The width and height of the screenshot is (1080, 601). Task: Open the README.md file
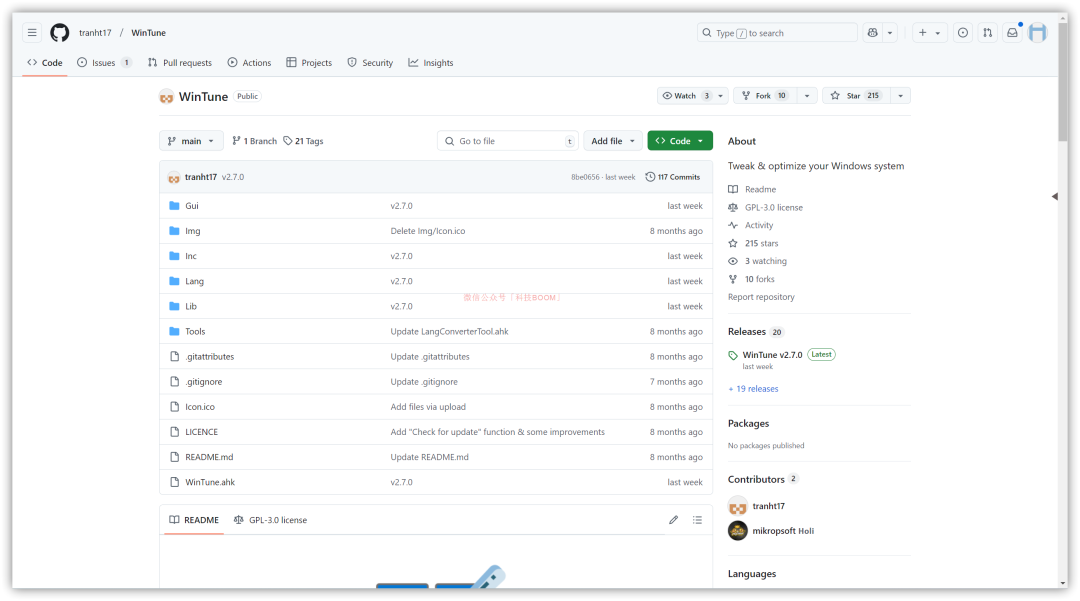pos(209,457)
